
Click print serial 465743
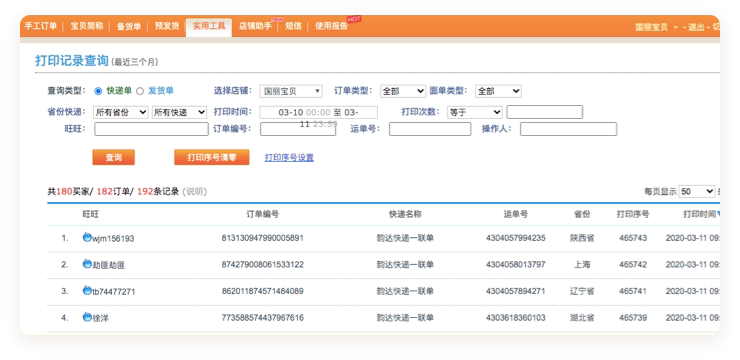(x=633, y=238)
